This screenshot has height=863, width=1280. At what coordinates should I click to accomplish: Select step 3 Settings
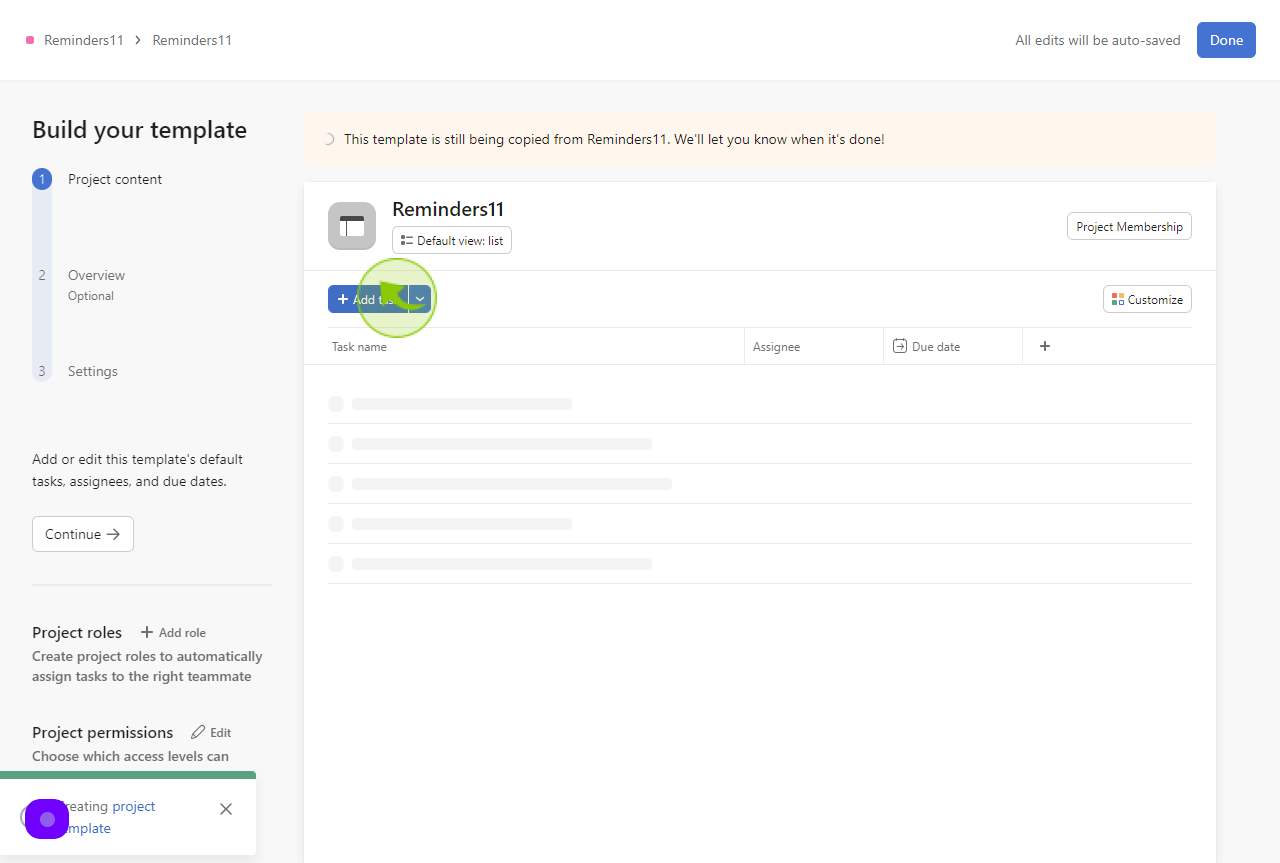pyautogui.click(x=93, y=371)
